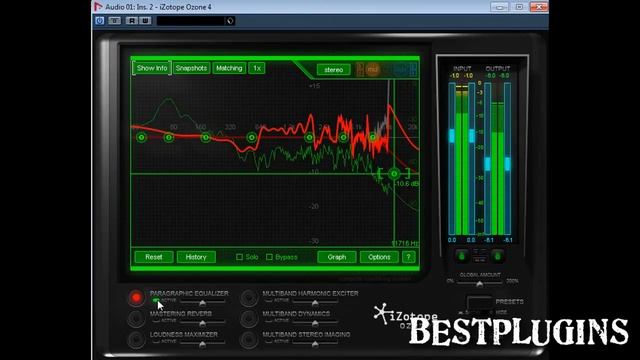Toggle Paragraphic Equalizer Active switch
The height and width of the screenshot is (360, 640).
point(156,300)
